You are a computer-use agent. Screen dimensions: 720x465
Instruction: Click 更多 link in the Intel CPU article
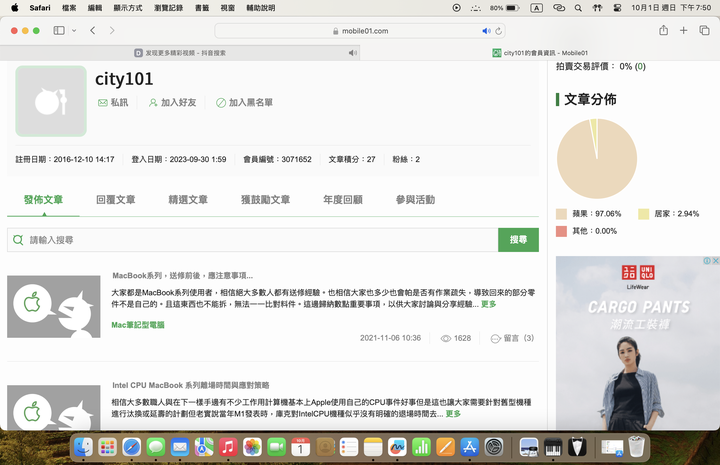tap(453, 414)
